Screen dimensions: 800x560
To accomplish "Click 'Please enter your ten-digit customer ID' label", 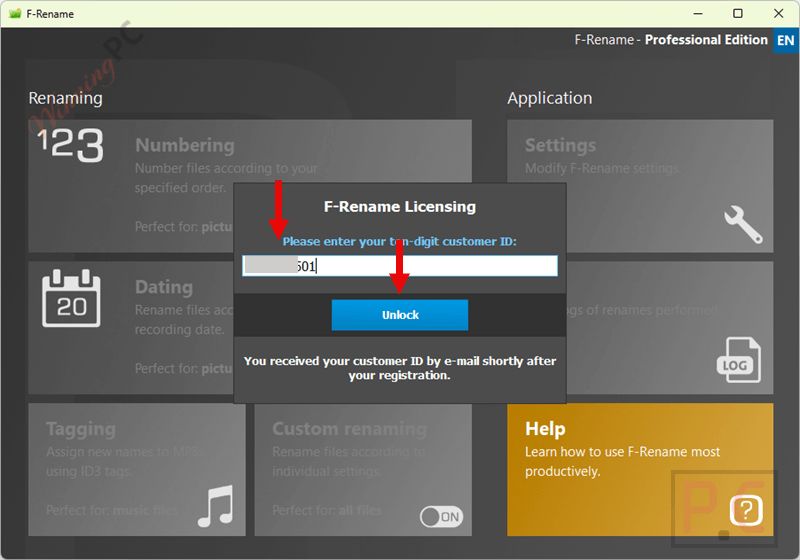I will click(x=399, y=241).
